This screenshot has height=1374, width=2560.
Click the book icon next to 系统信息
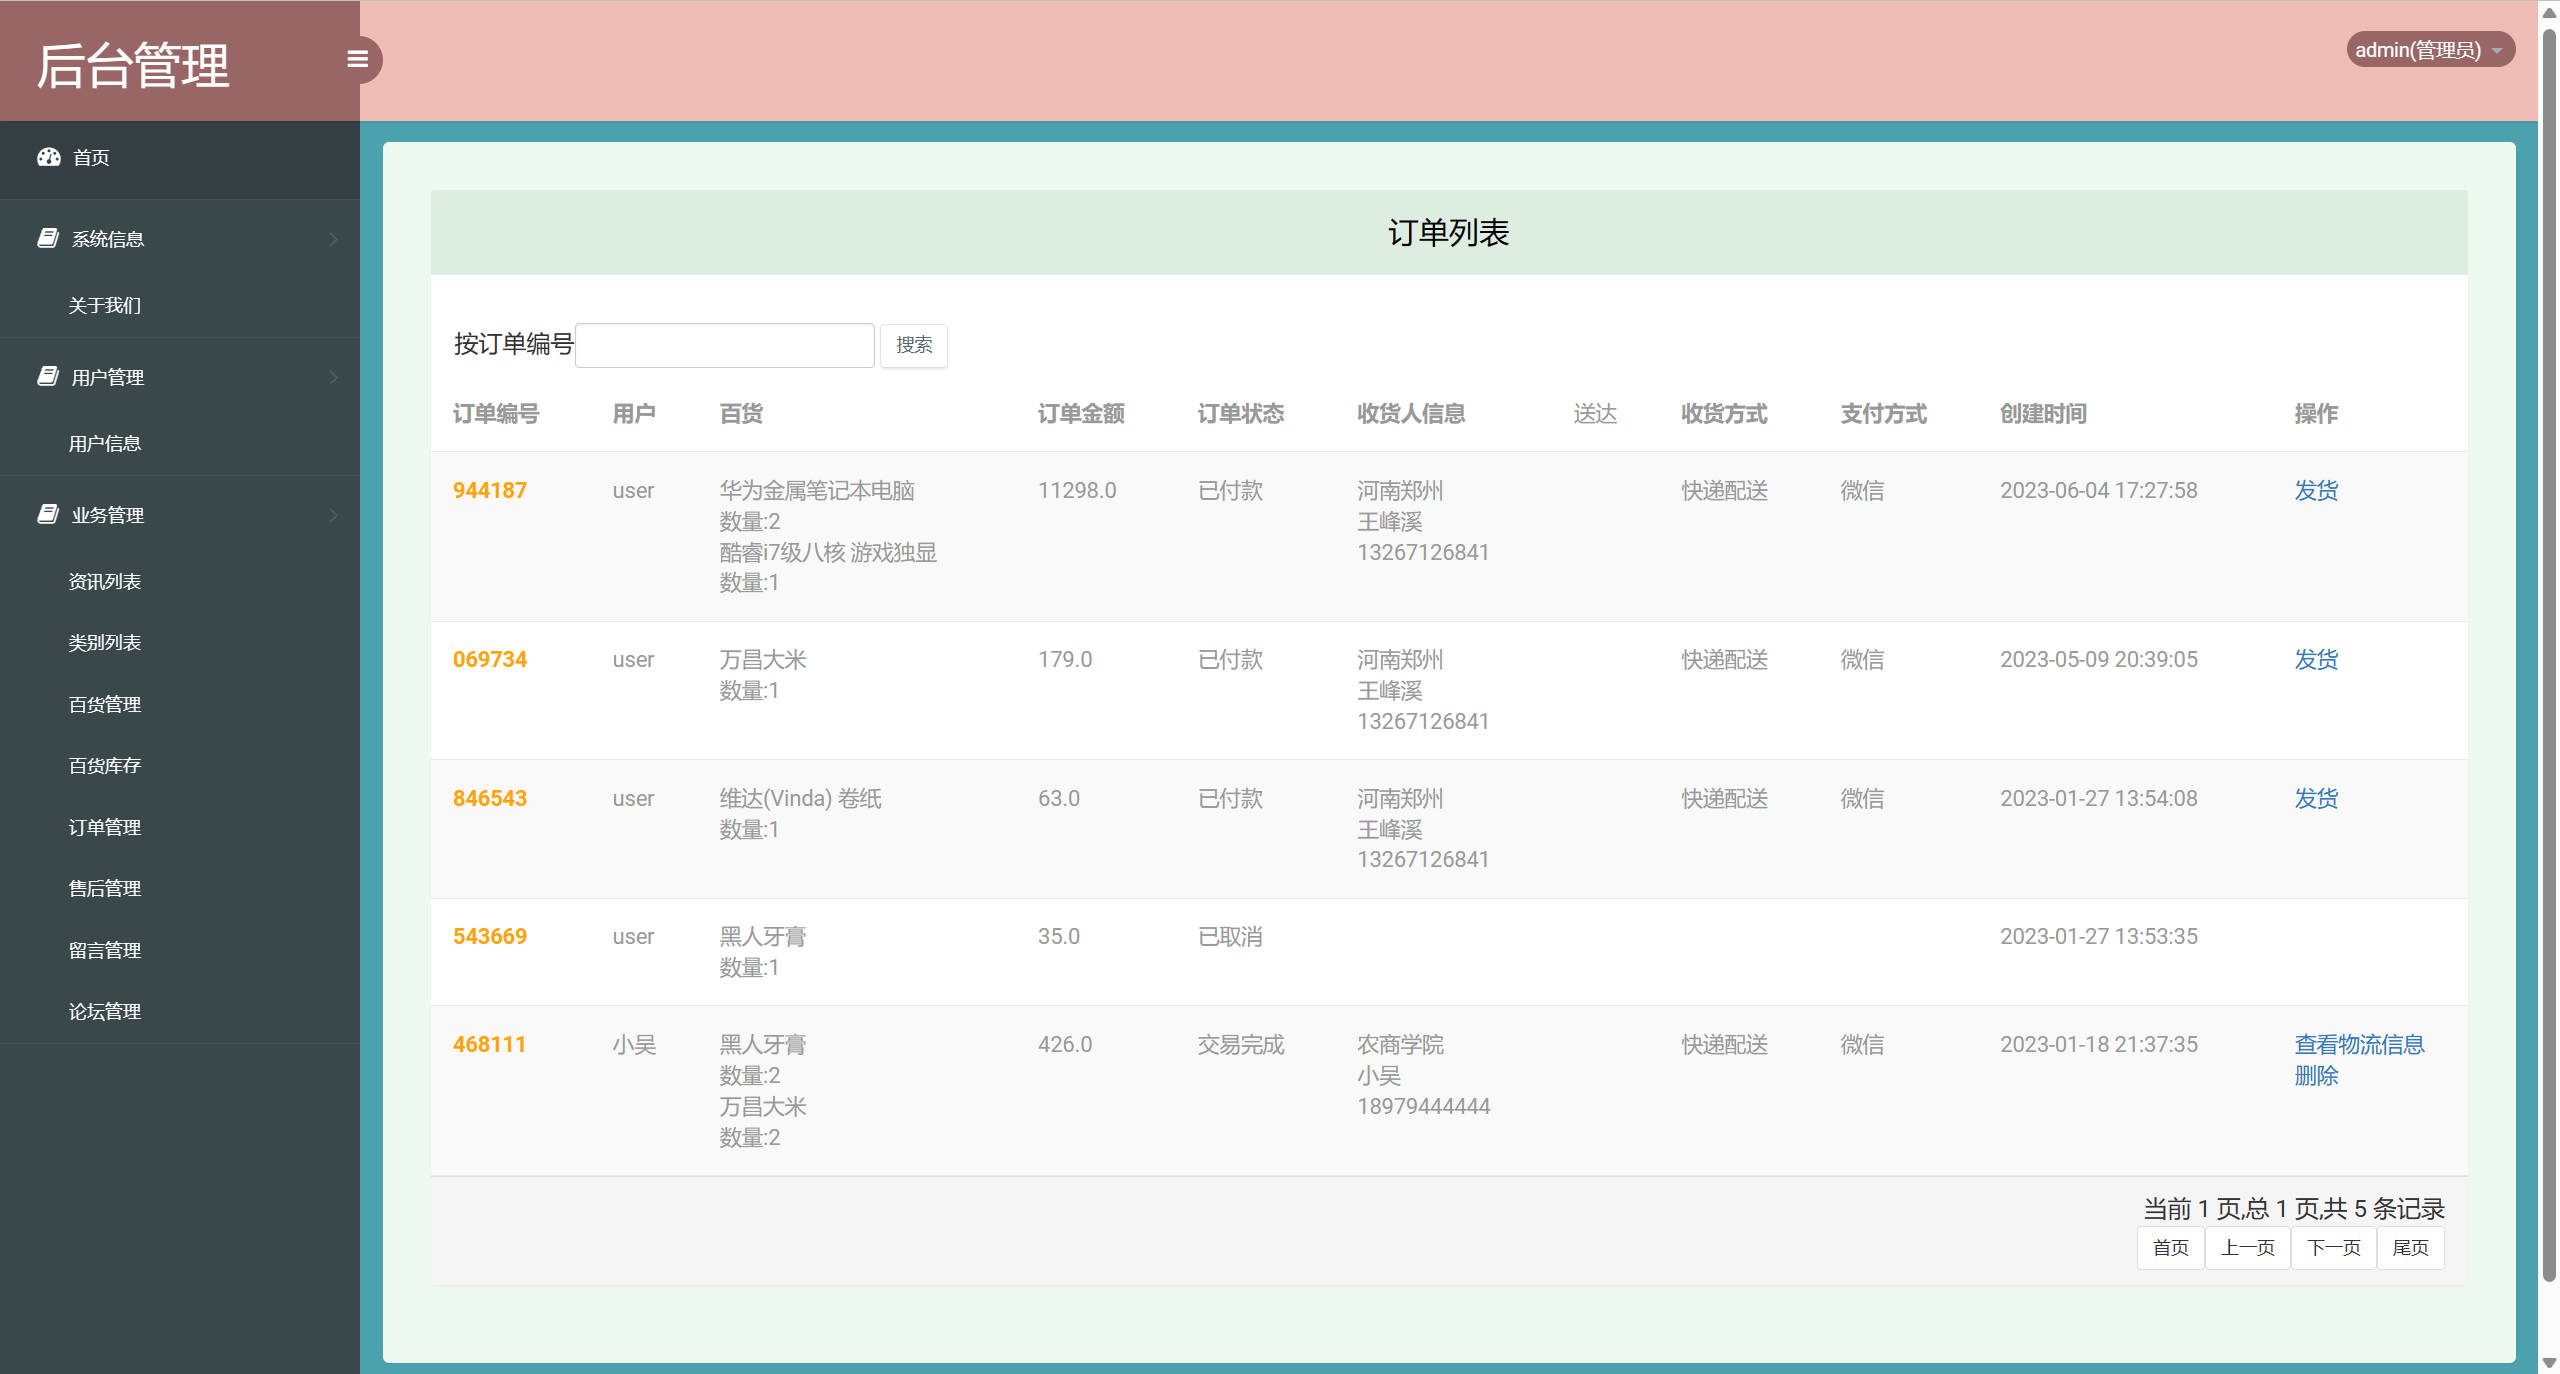point(48,238)
